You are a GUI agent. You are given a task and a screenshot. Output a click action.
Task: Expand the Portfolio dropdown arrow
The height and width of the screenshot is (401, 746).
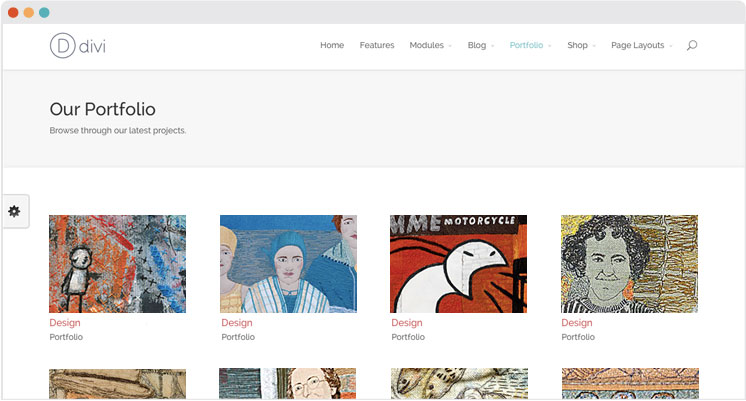550,46
